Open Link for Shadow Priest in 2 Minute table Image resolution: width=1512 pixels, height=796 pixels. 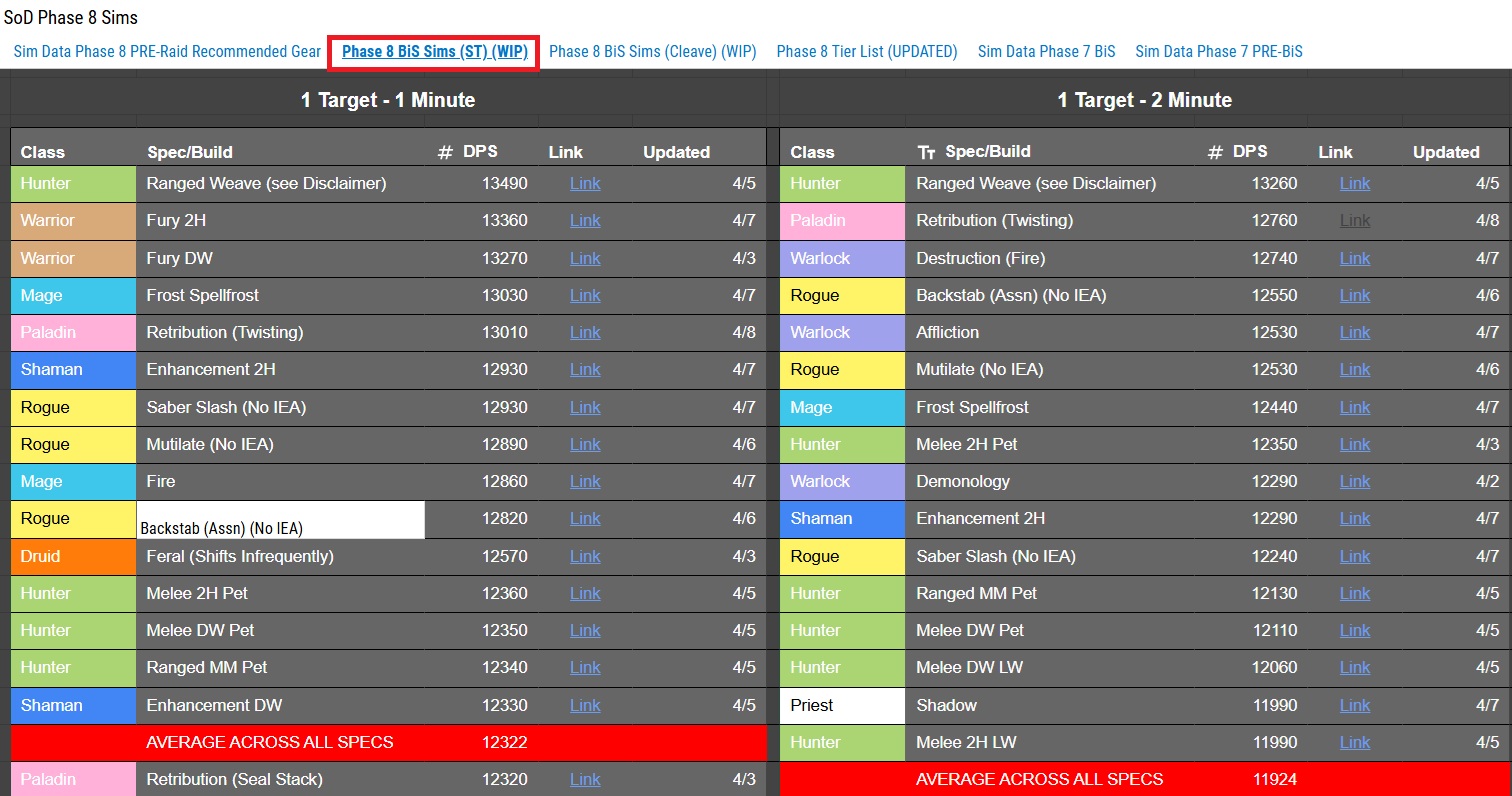[1355, 705]
